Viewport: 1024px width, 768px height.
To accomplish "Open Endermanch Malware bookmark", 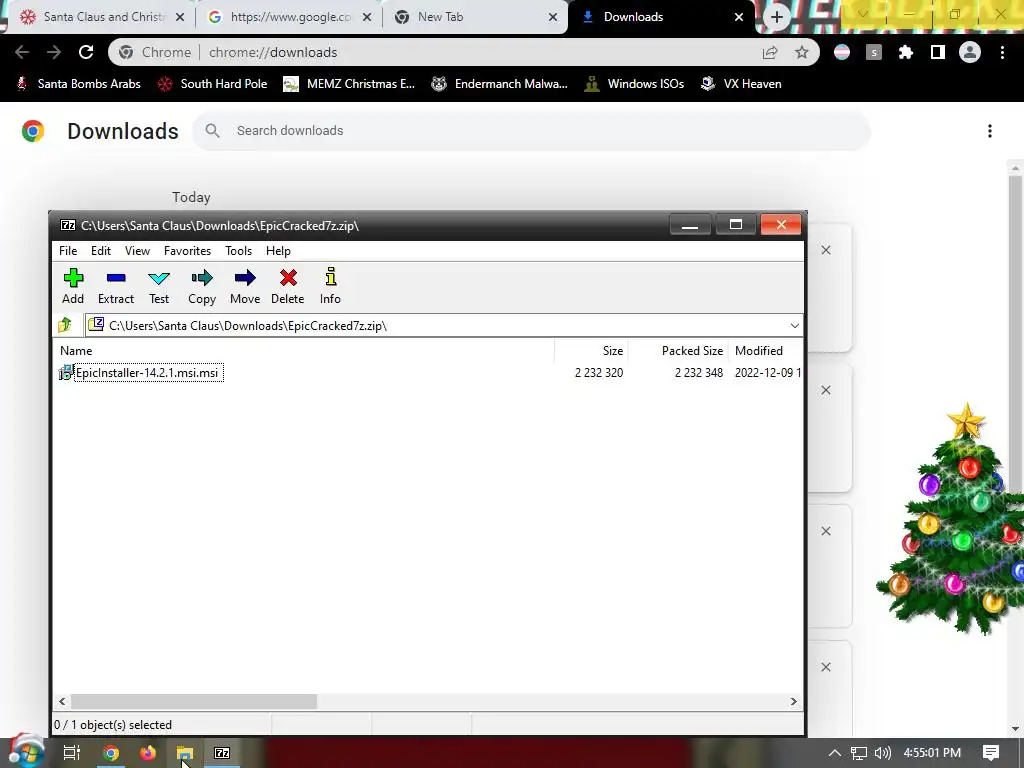I will [500, 84].
